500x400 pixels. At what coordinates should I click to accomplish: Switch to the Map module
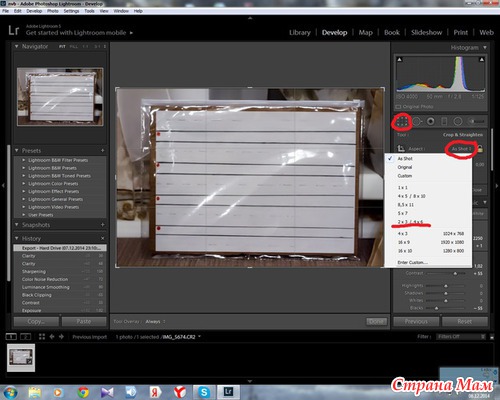(365, 33)
